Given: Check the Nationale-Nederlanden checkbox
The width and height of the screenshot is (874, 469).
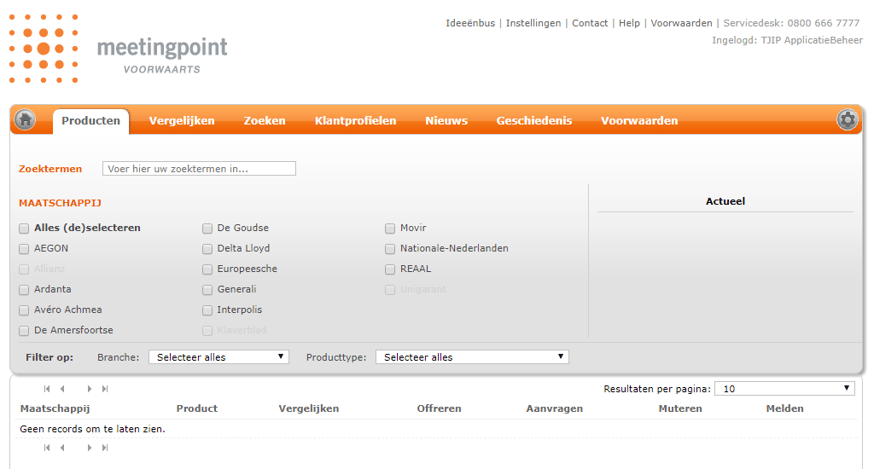Looking at the screenshot, I should 390,249.
